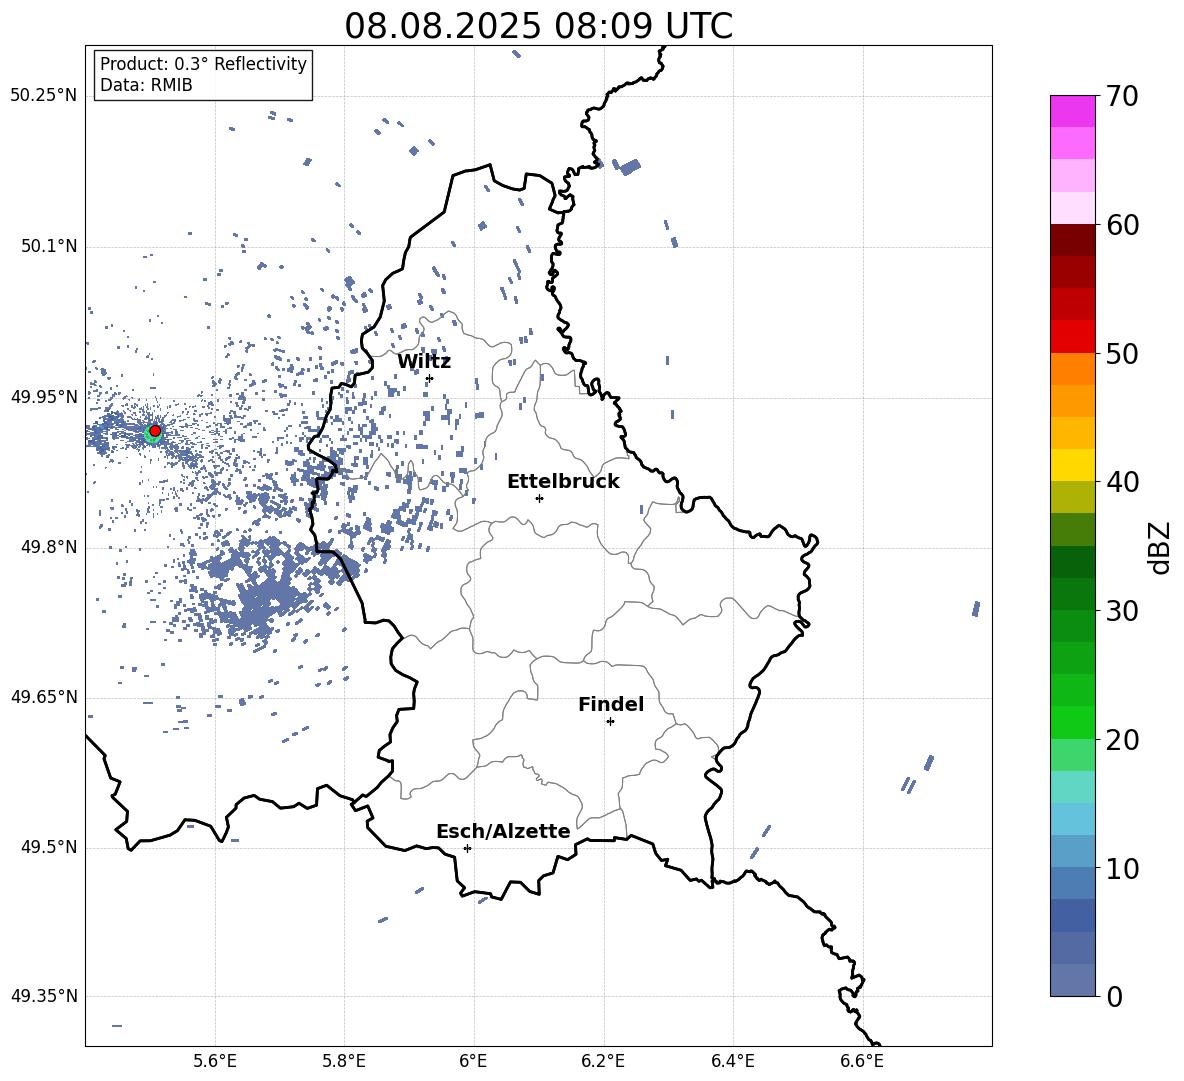Click the 50.1°N latitude label
This screenshot has height=1081, width=1184.
49,247
